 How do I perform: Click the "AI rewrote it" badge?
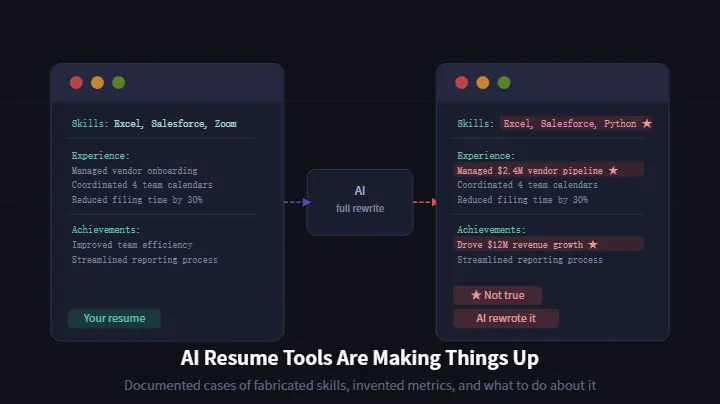click(505, 319)
